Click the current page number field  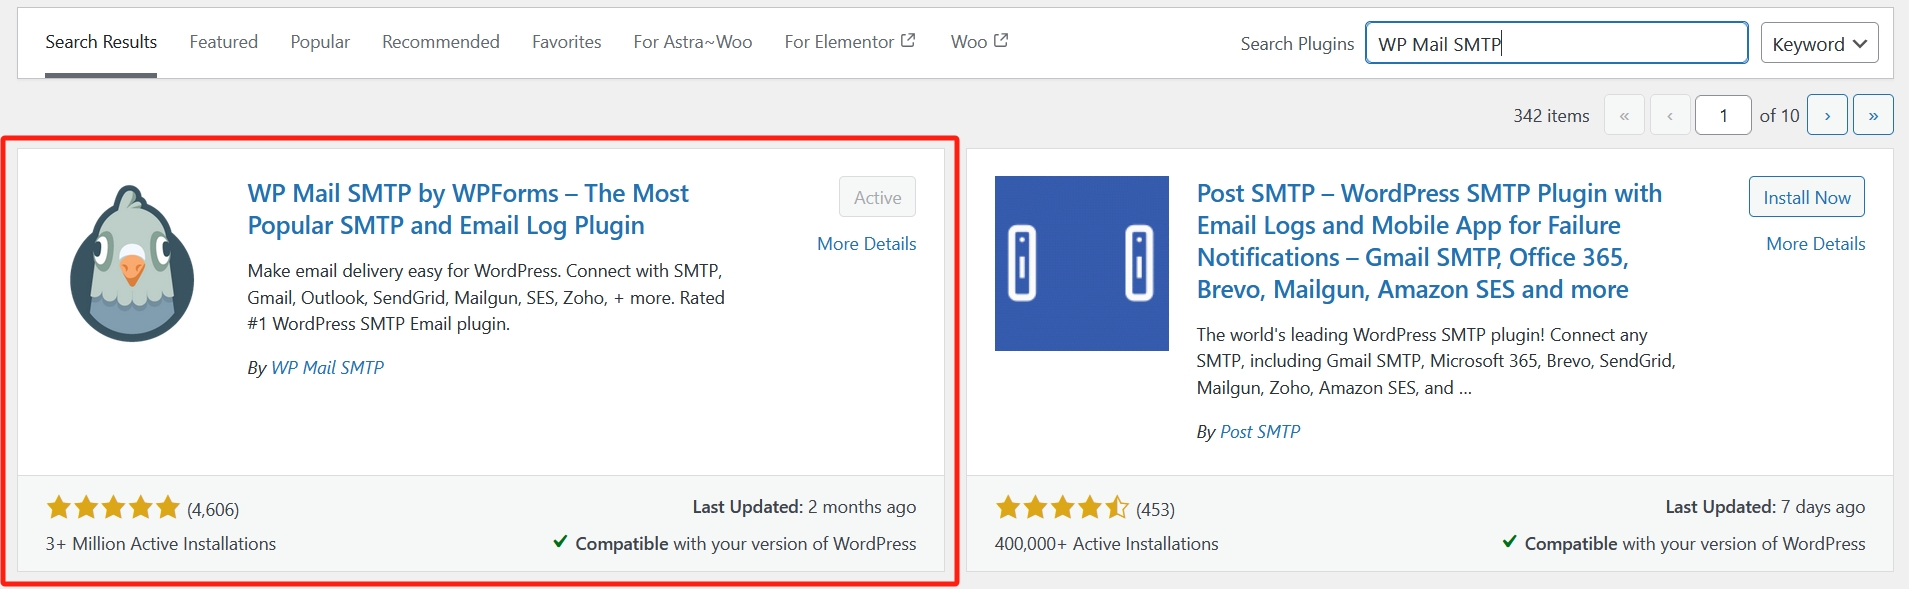[1723, 116]
